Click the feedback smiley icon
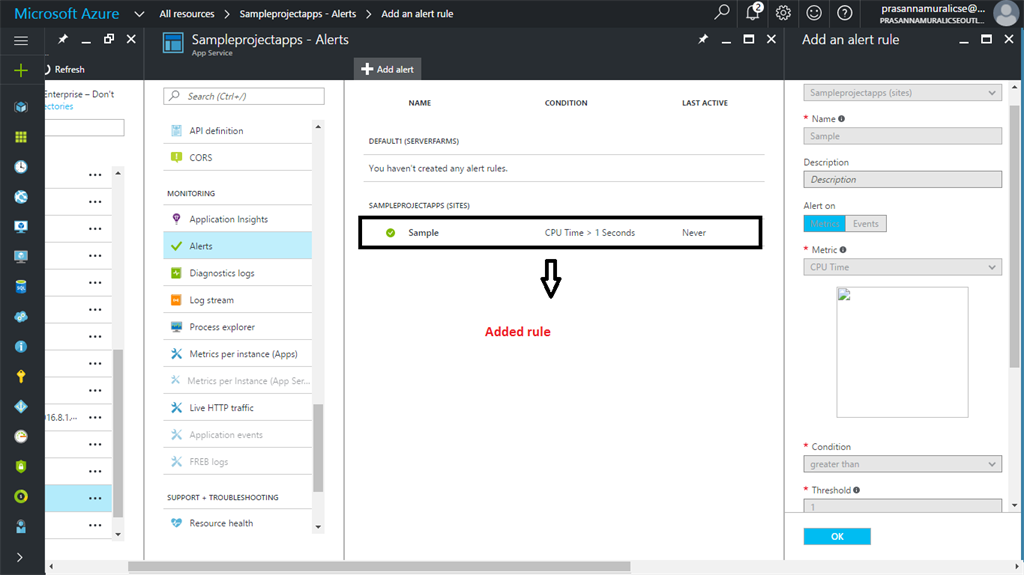Viewport: 1024px width, 575px height. 814,12
